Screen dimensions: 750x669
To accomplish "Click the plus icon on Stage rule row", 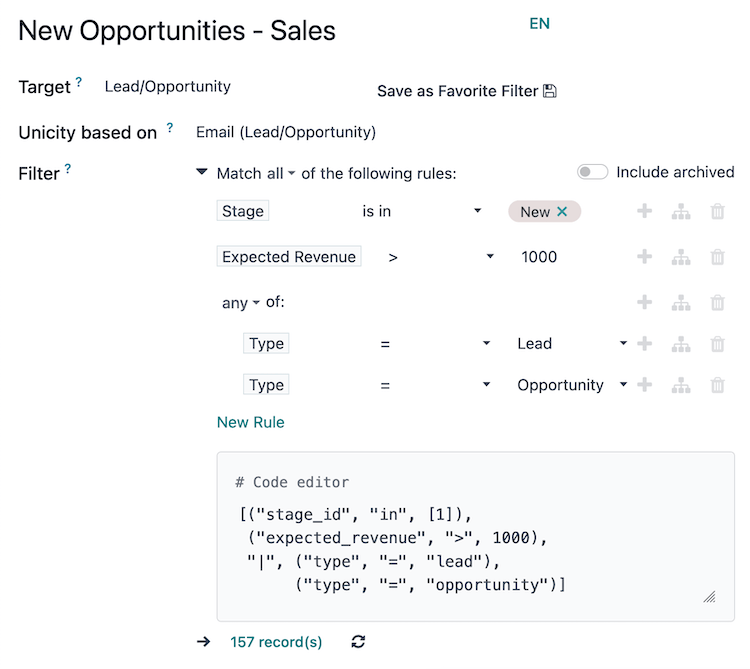I will tap(645, 211).
